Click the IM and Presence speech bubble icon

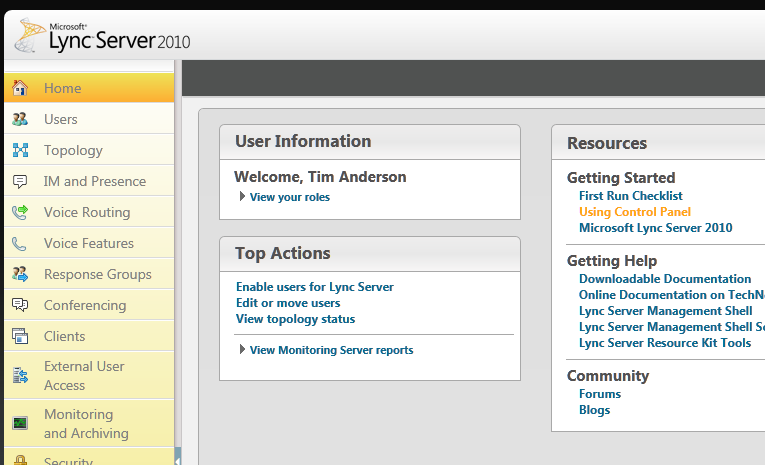20,181
